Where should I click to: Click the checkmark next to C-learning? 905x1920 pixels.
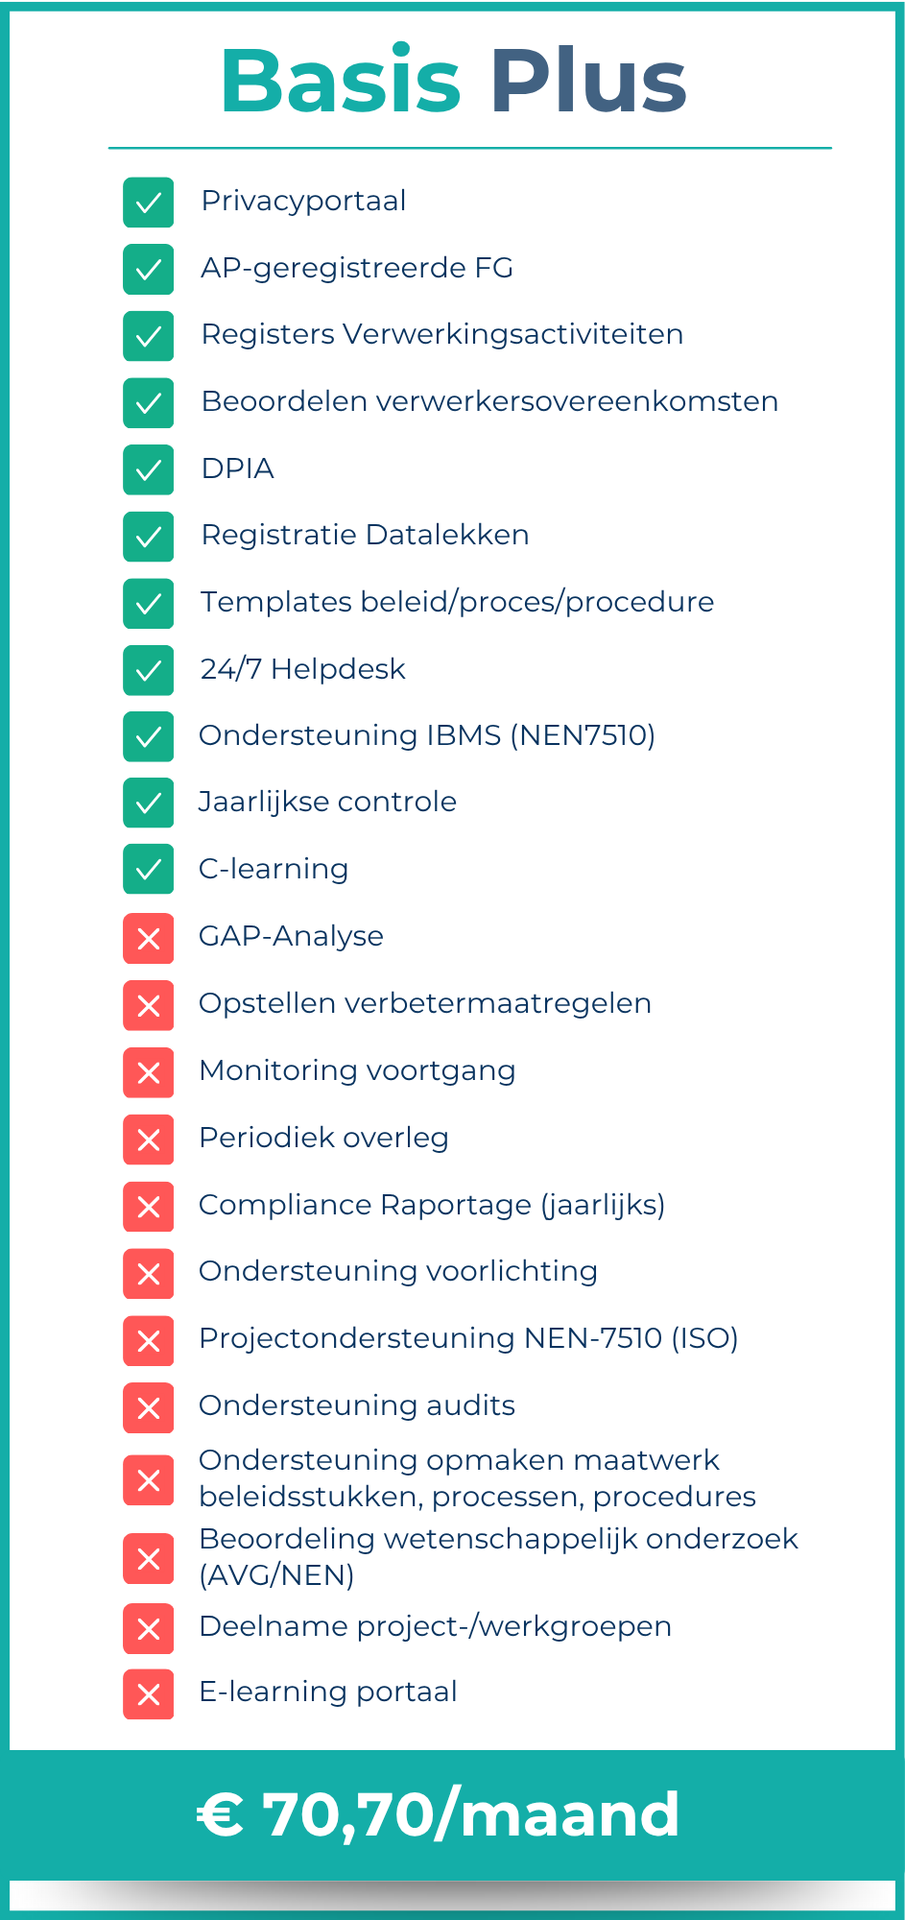point(148,868)
